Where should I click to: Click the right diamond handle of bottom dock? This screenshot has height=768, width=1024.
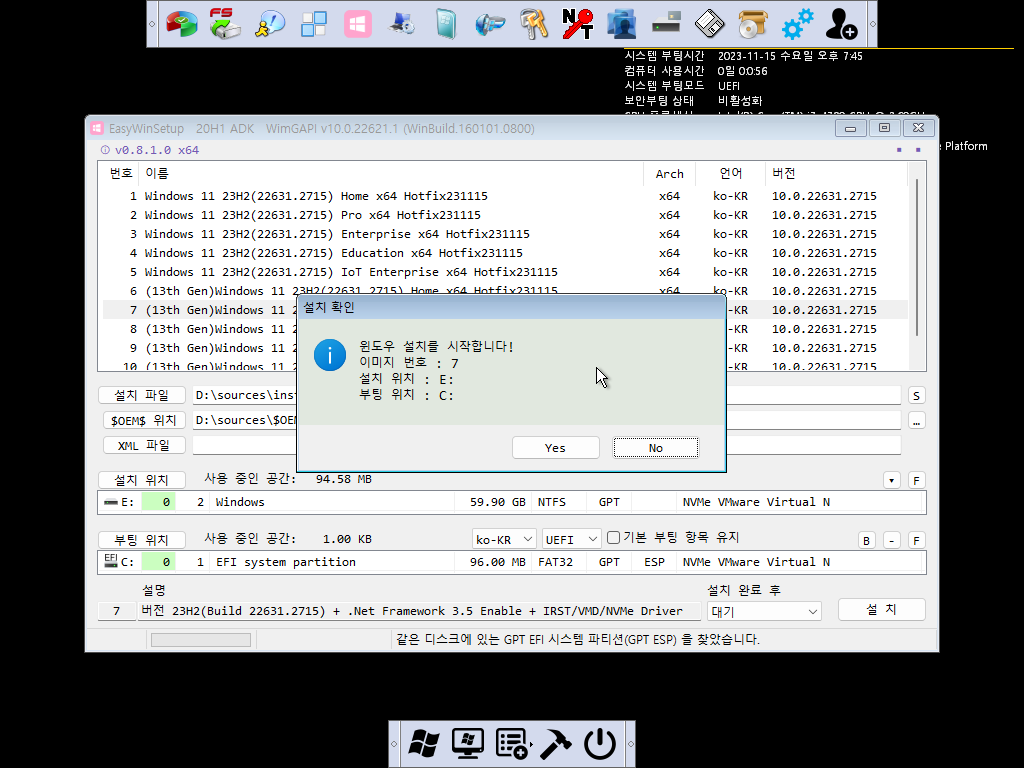[x=630, y=743]
